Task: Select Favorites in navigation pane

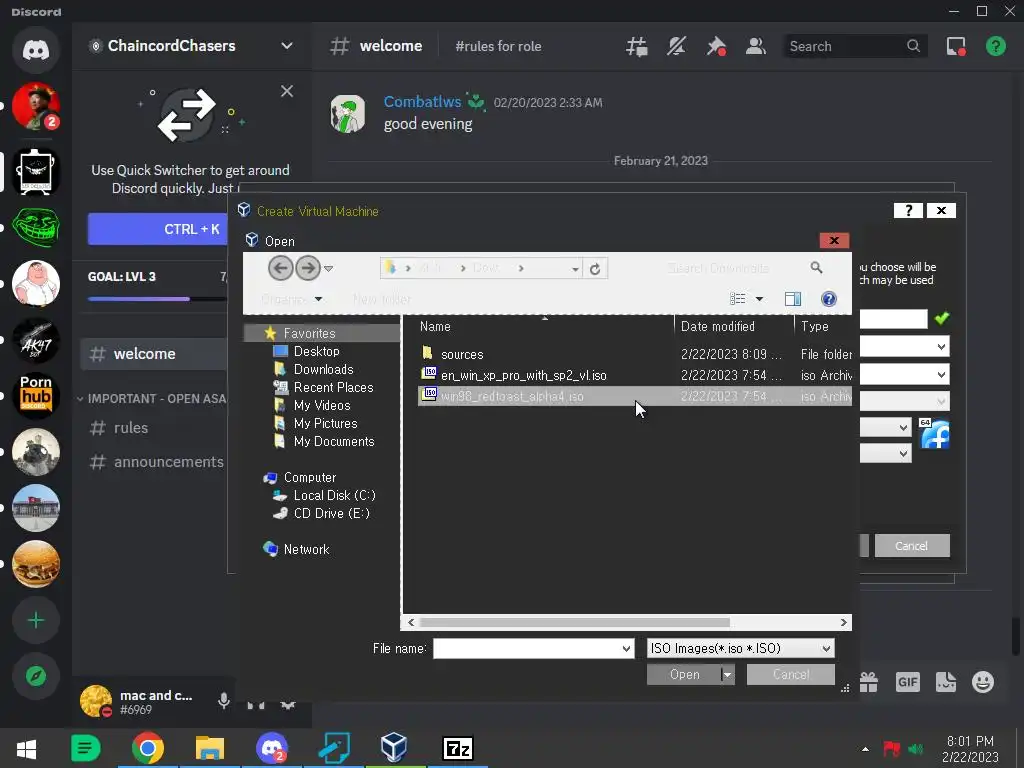Action: pyautogui.click(x=309, y=333)
